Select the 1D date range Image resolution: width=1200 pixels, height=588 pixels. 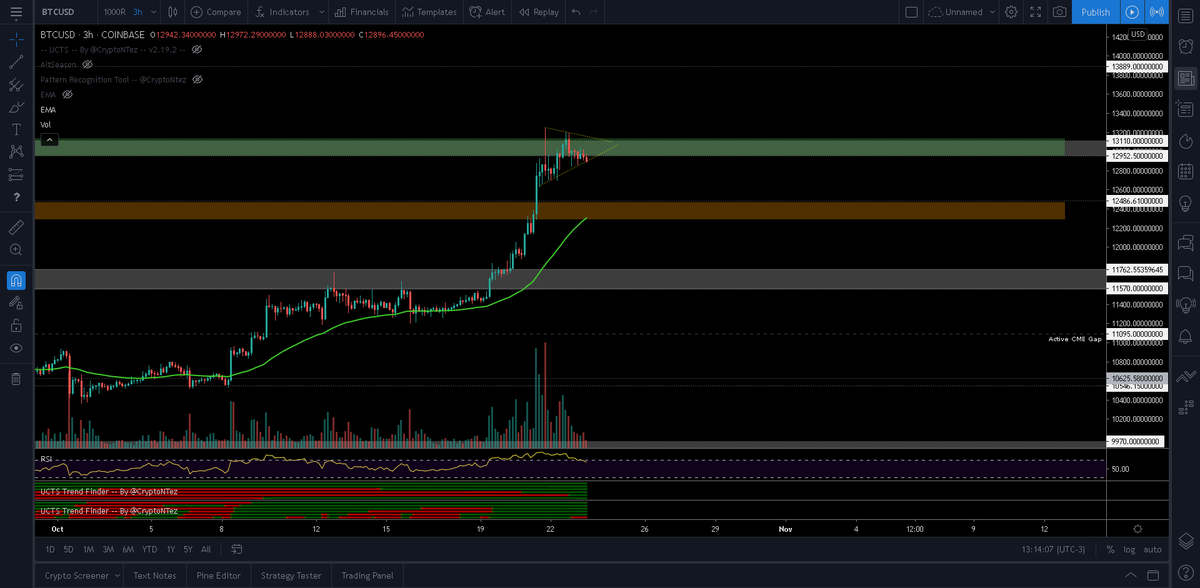pos(51,549)
